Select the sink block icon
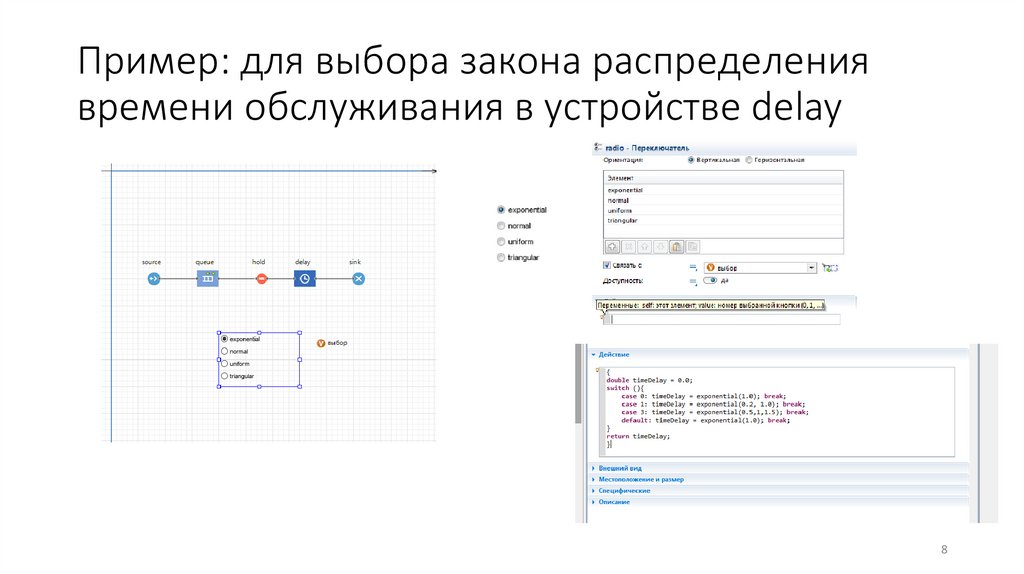 pyautogui.click(x=359, y=279)
